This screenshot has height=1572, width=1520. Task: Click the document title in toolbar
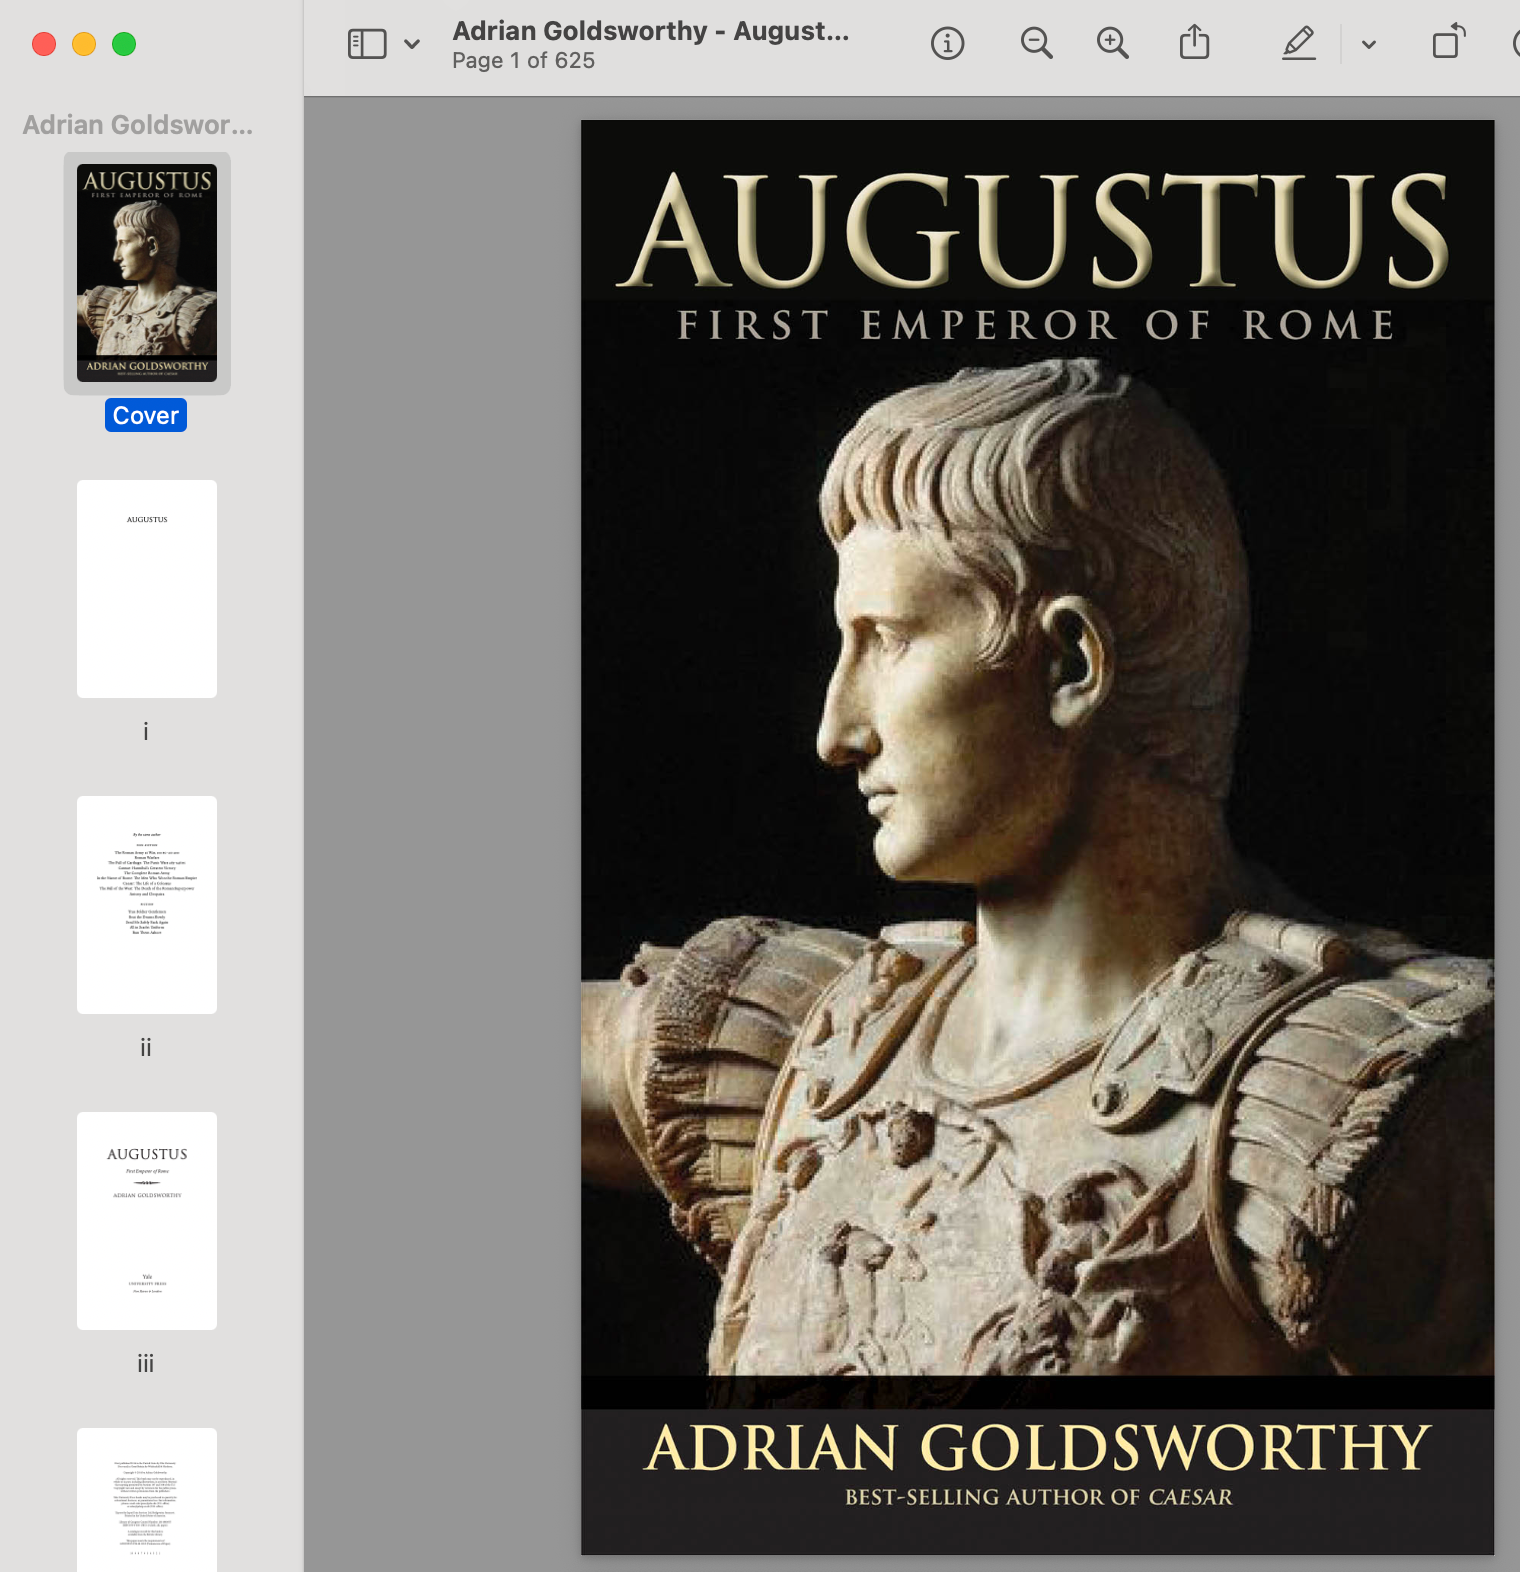[x=651, y=31]
